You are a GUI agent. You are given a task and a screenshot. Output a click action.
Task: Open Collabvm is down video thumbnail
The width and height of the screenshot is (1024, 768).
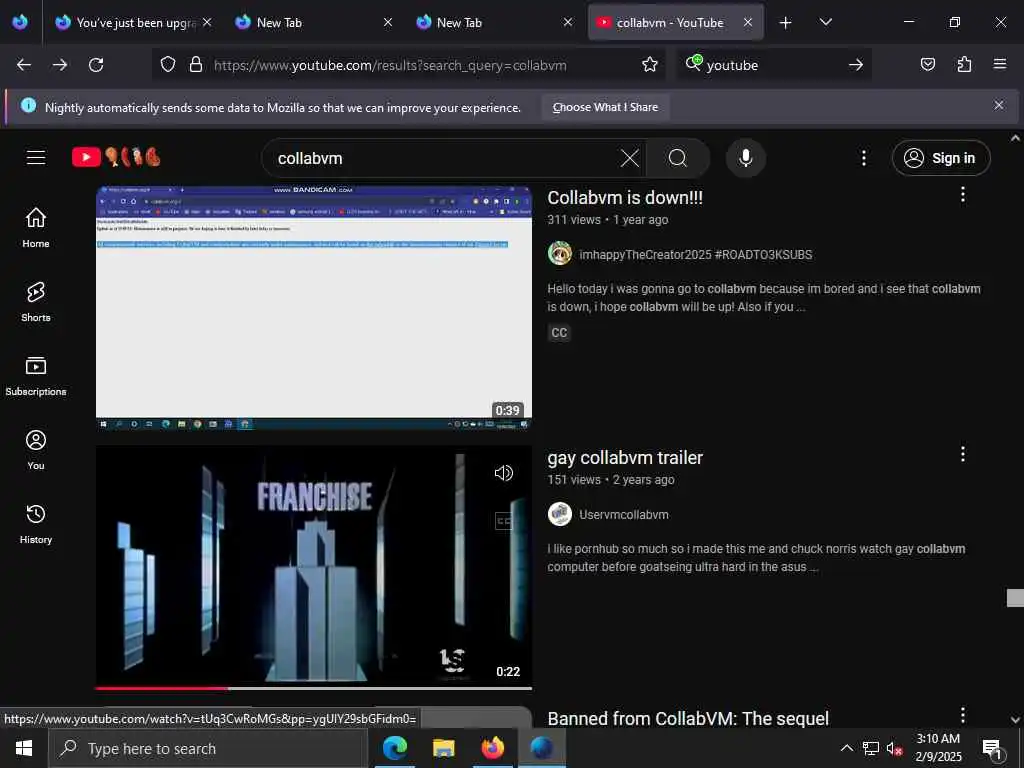tap(313, 308)
